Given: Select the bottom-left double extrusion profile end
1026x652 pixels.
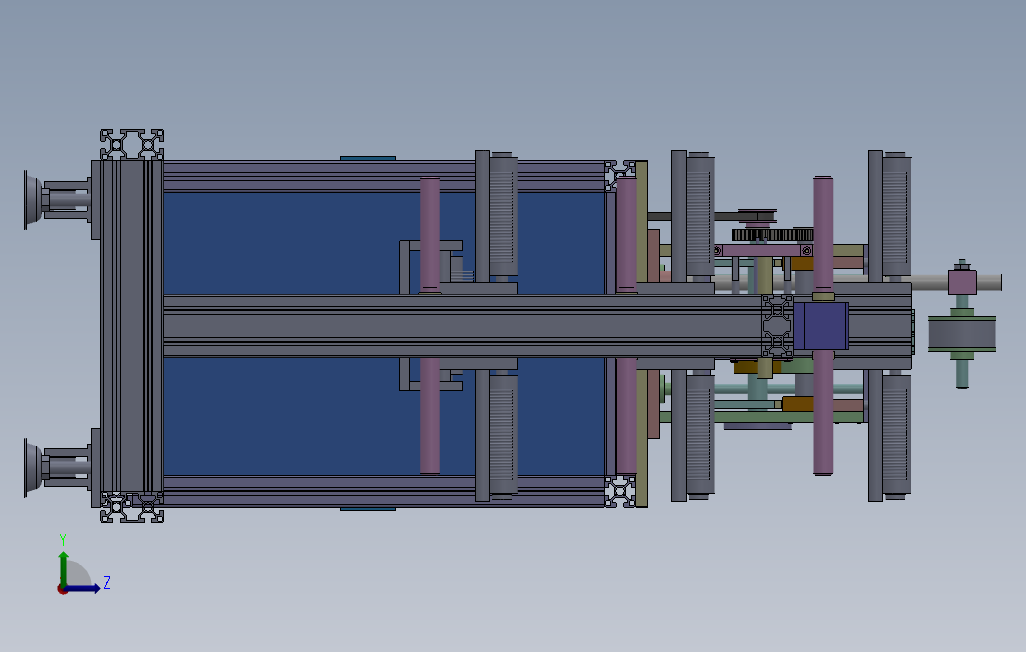Looking at the screenshot, I should [x=132, y=508].
